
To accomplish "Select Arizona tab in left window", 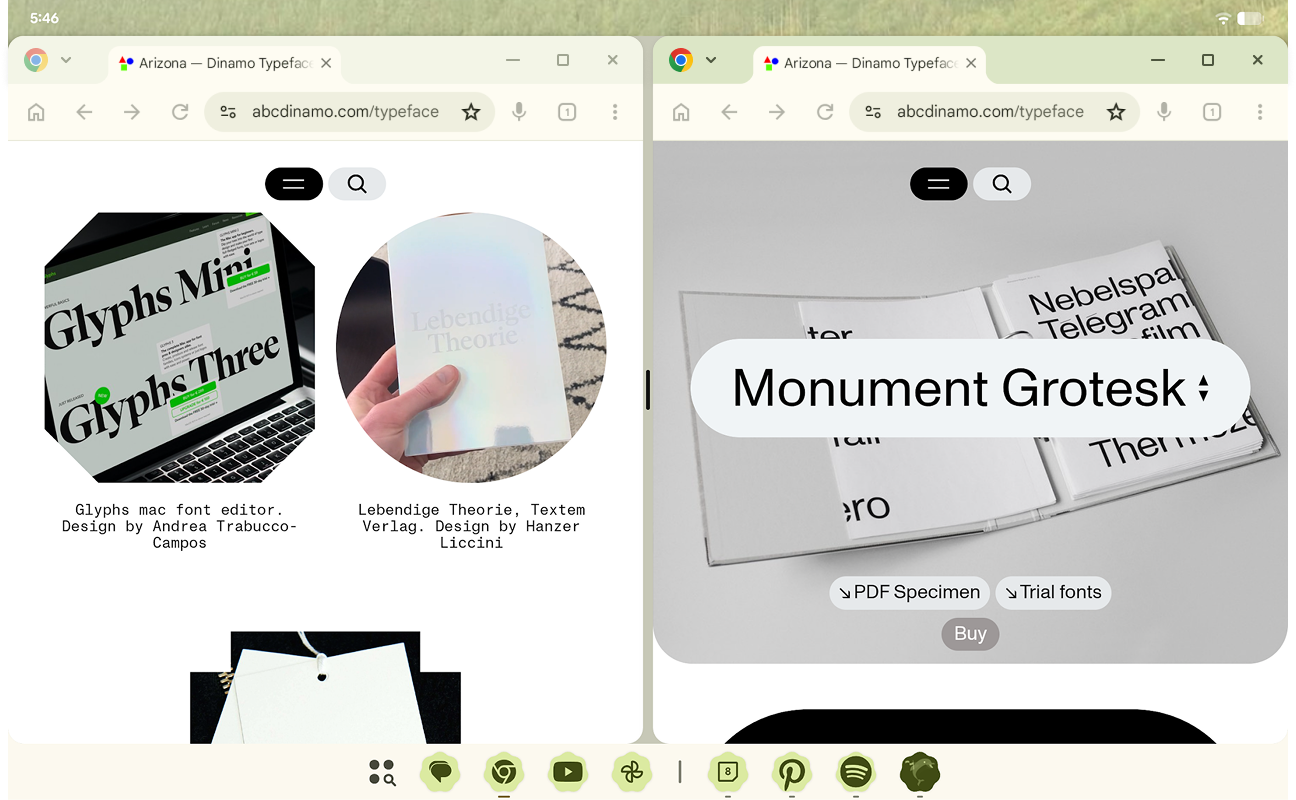I will [x=225, y=63].
